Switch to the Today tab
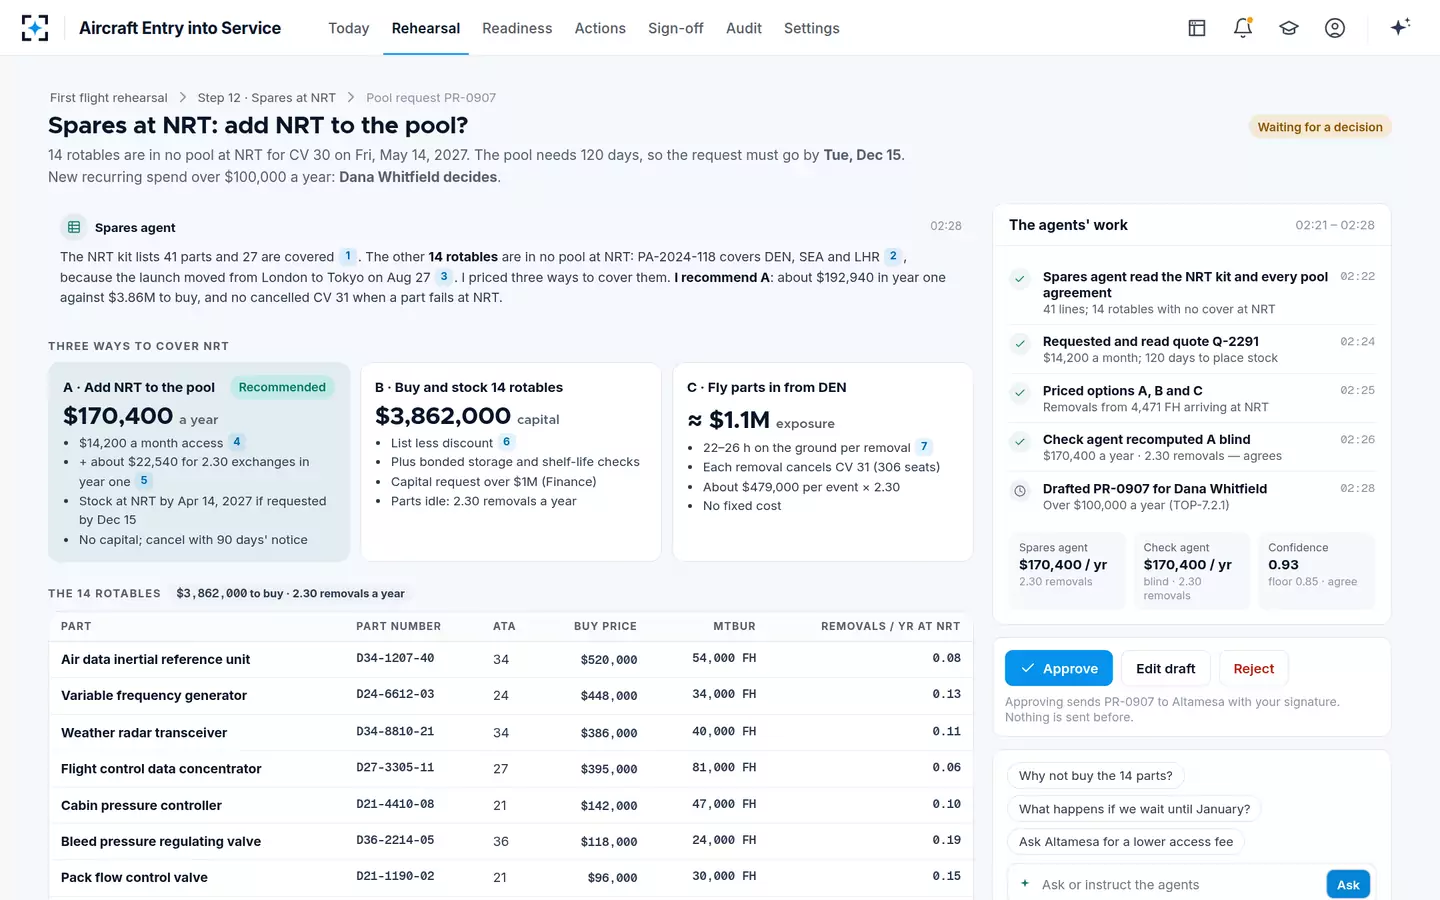The image size is (1440, 900). pos(349,28)
